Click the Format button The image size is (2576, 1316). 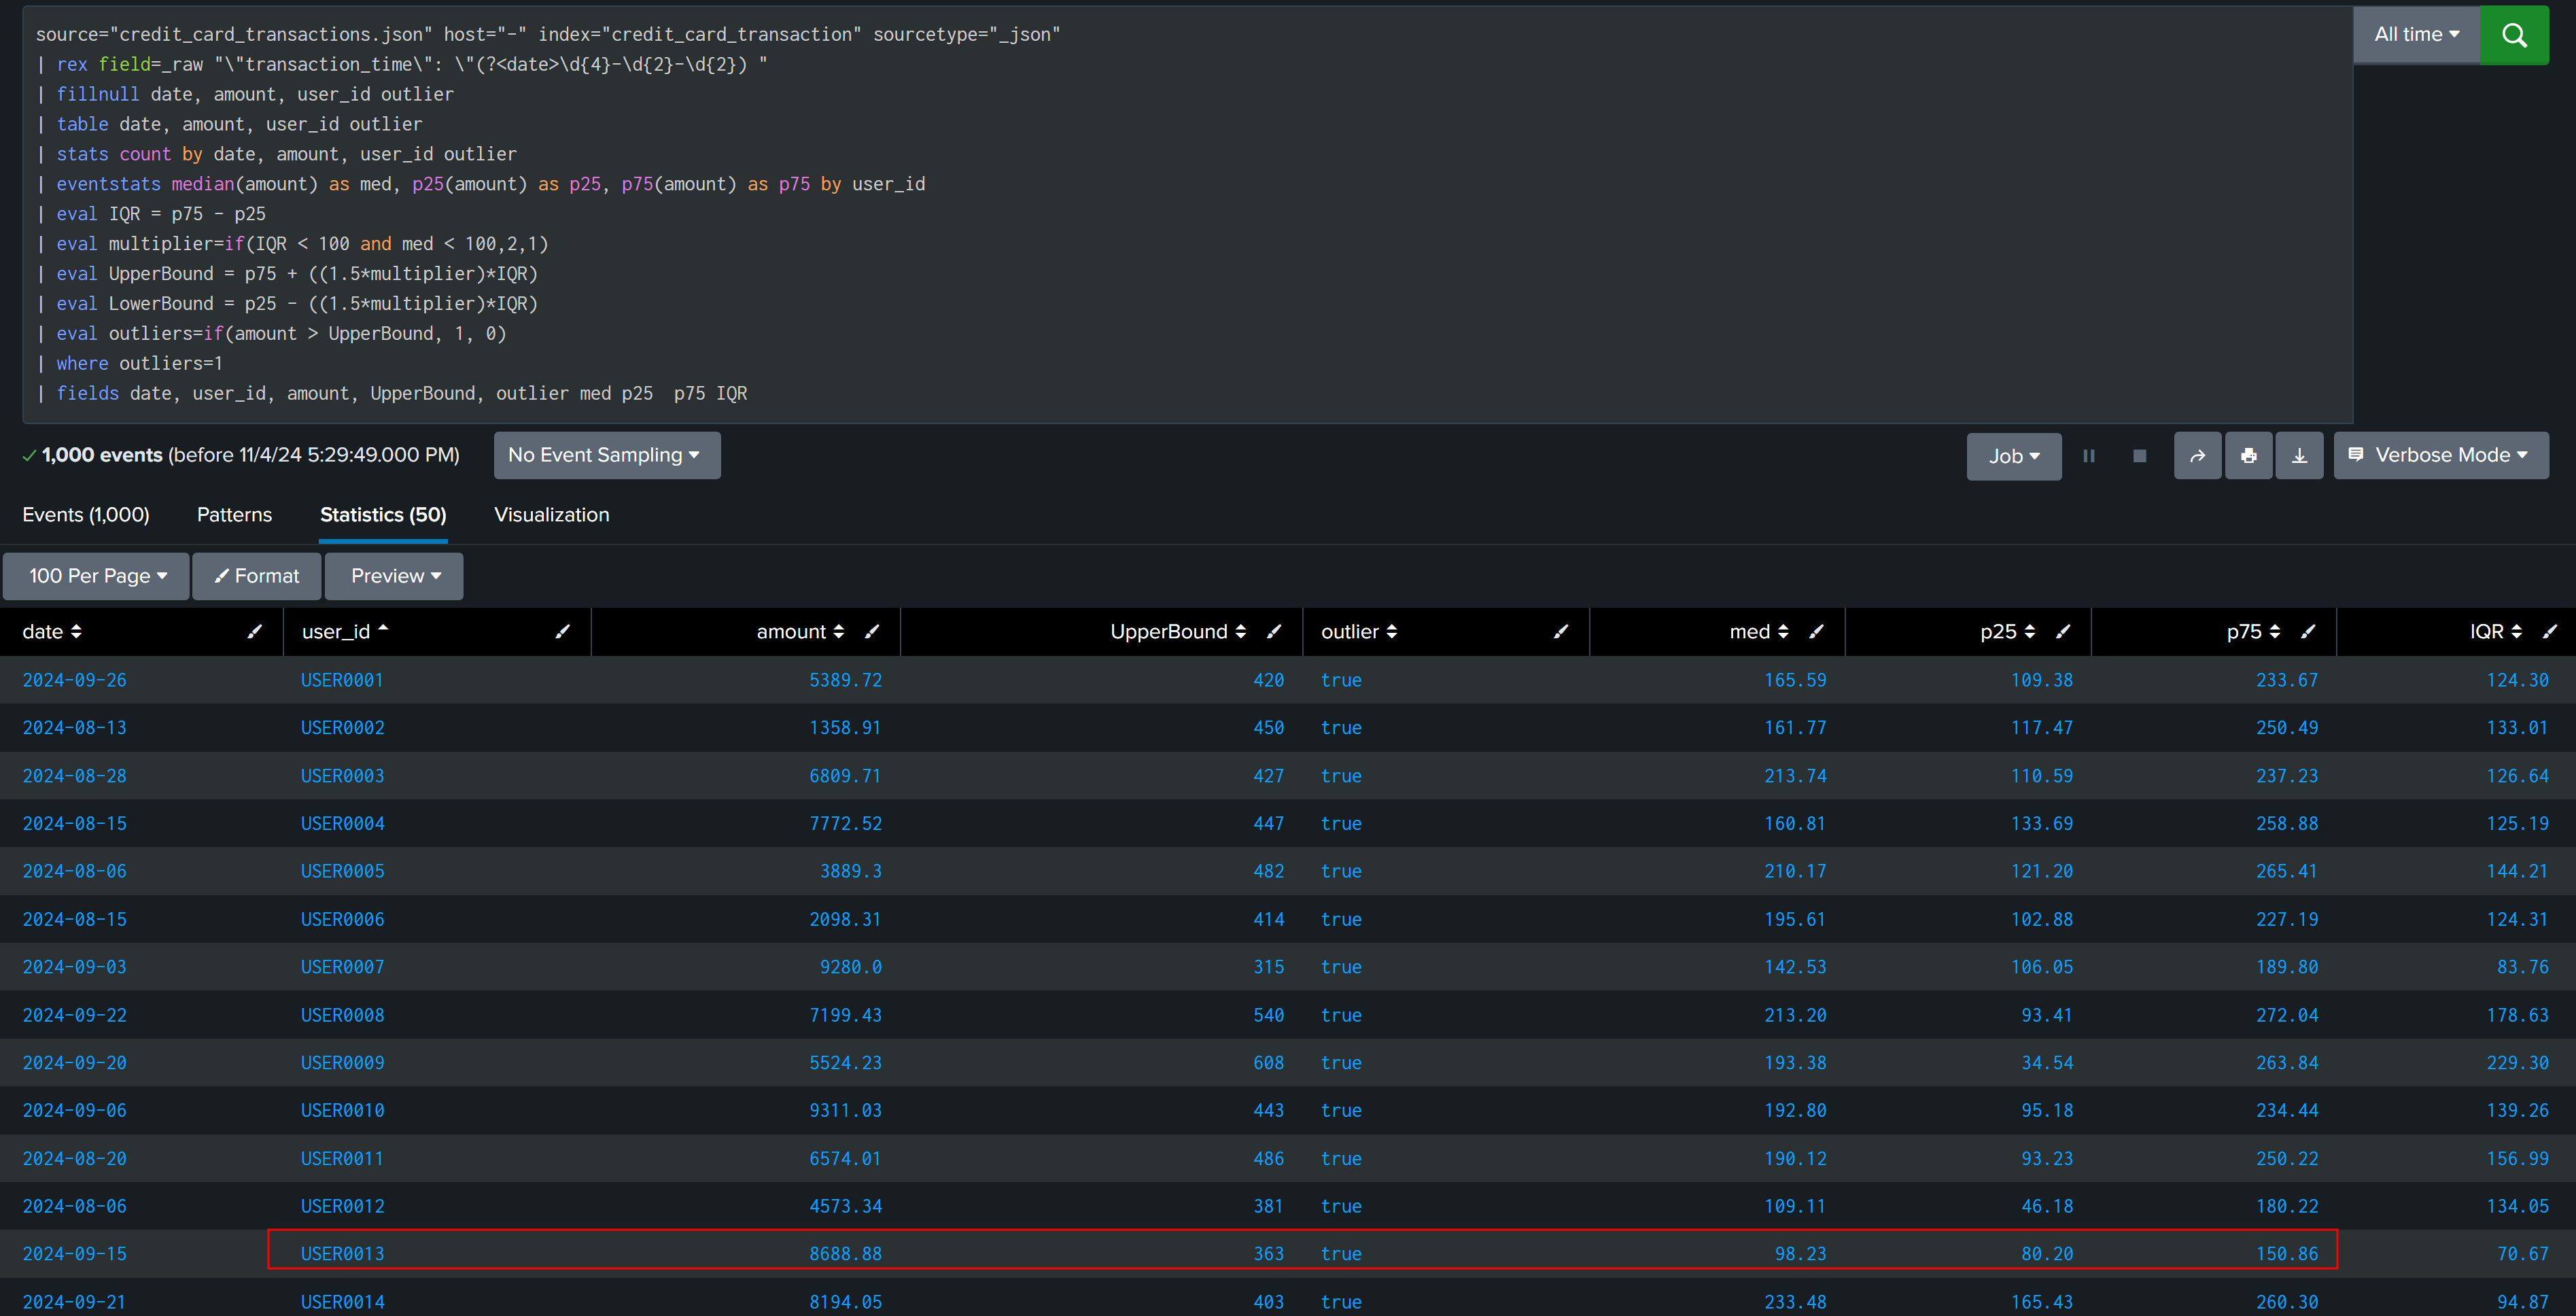coord(257,576)
